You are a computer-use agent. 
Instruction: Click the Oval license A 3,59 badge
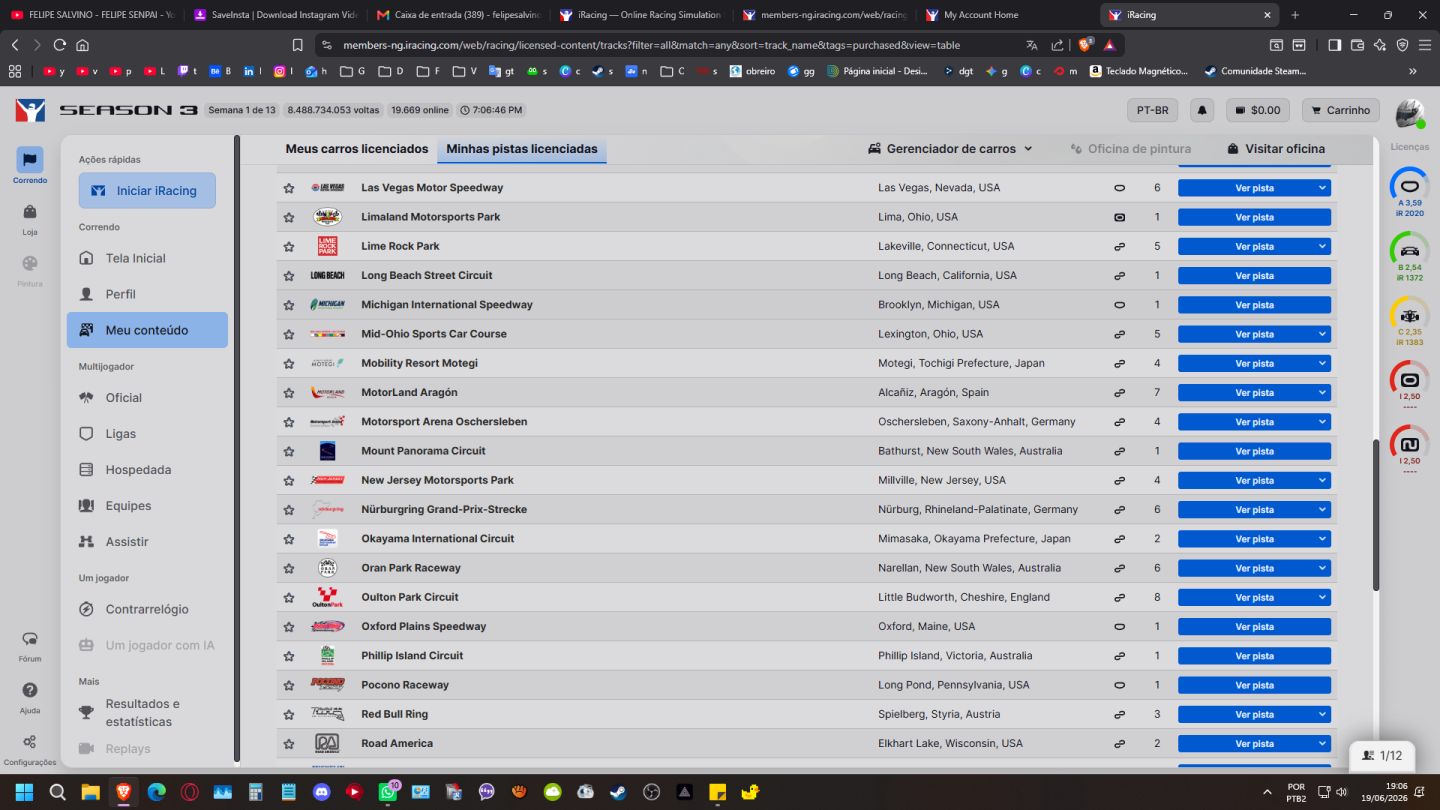(1410, 192)
